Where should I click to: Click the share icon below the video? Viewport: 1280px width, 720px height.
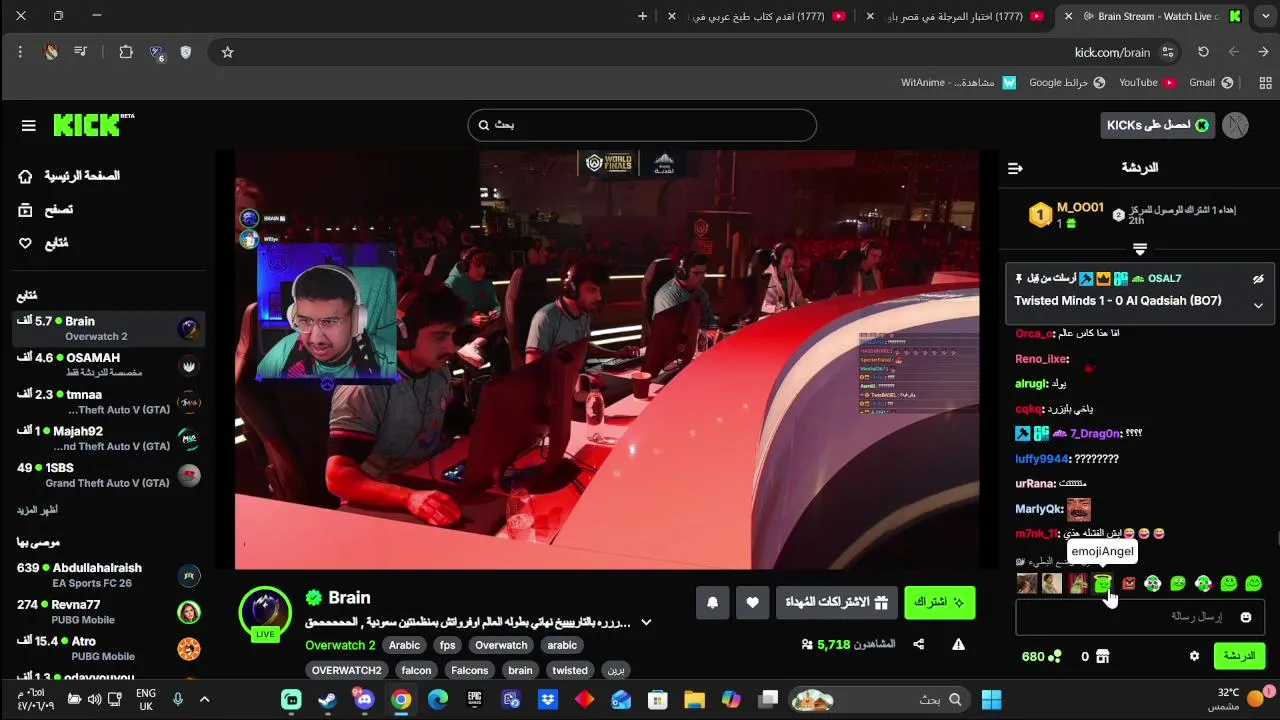[919, 644]
